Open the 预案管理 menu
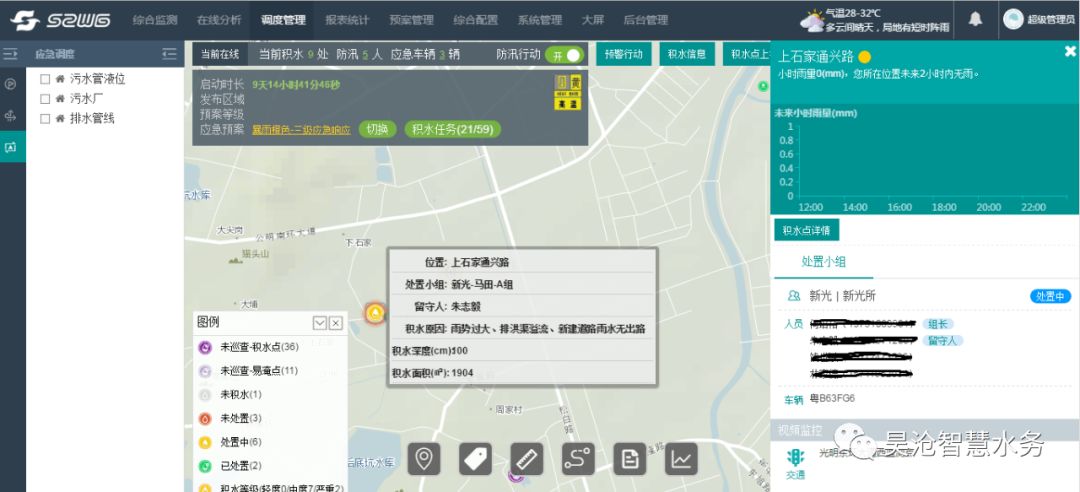The width and height of the screenshot is (1080, 492). tap(411, 20)
